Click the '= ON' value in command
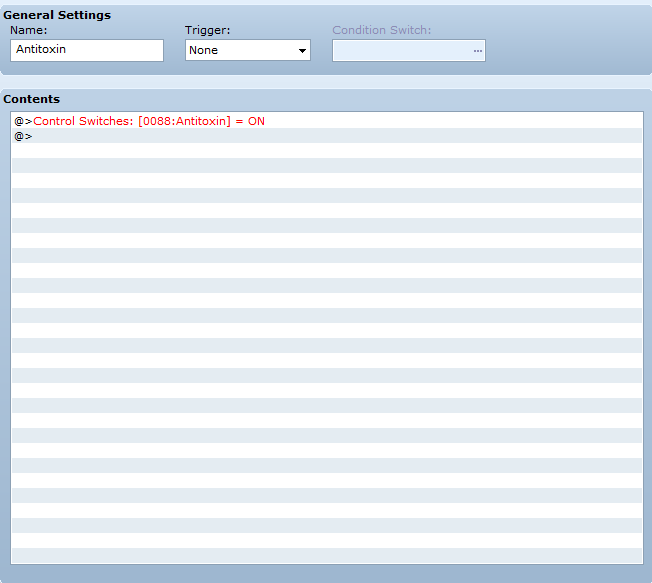652x583 pixels. click(249, 121)
